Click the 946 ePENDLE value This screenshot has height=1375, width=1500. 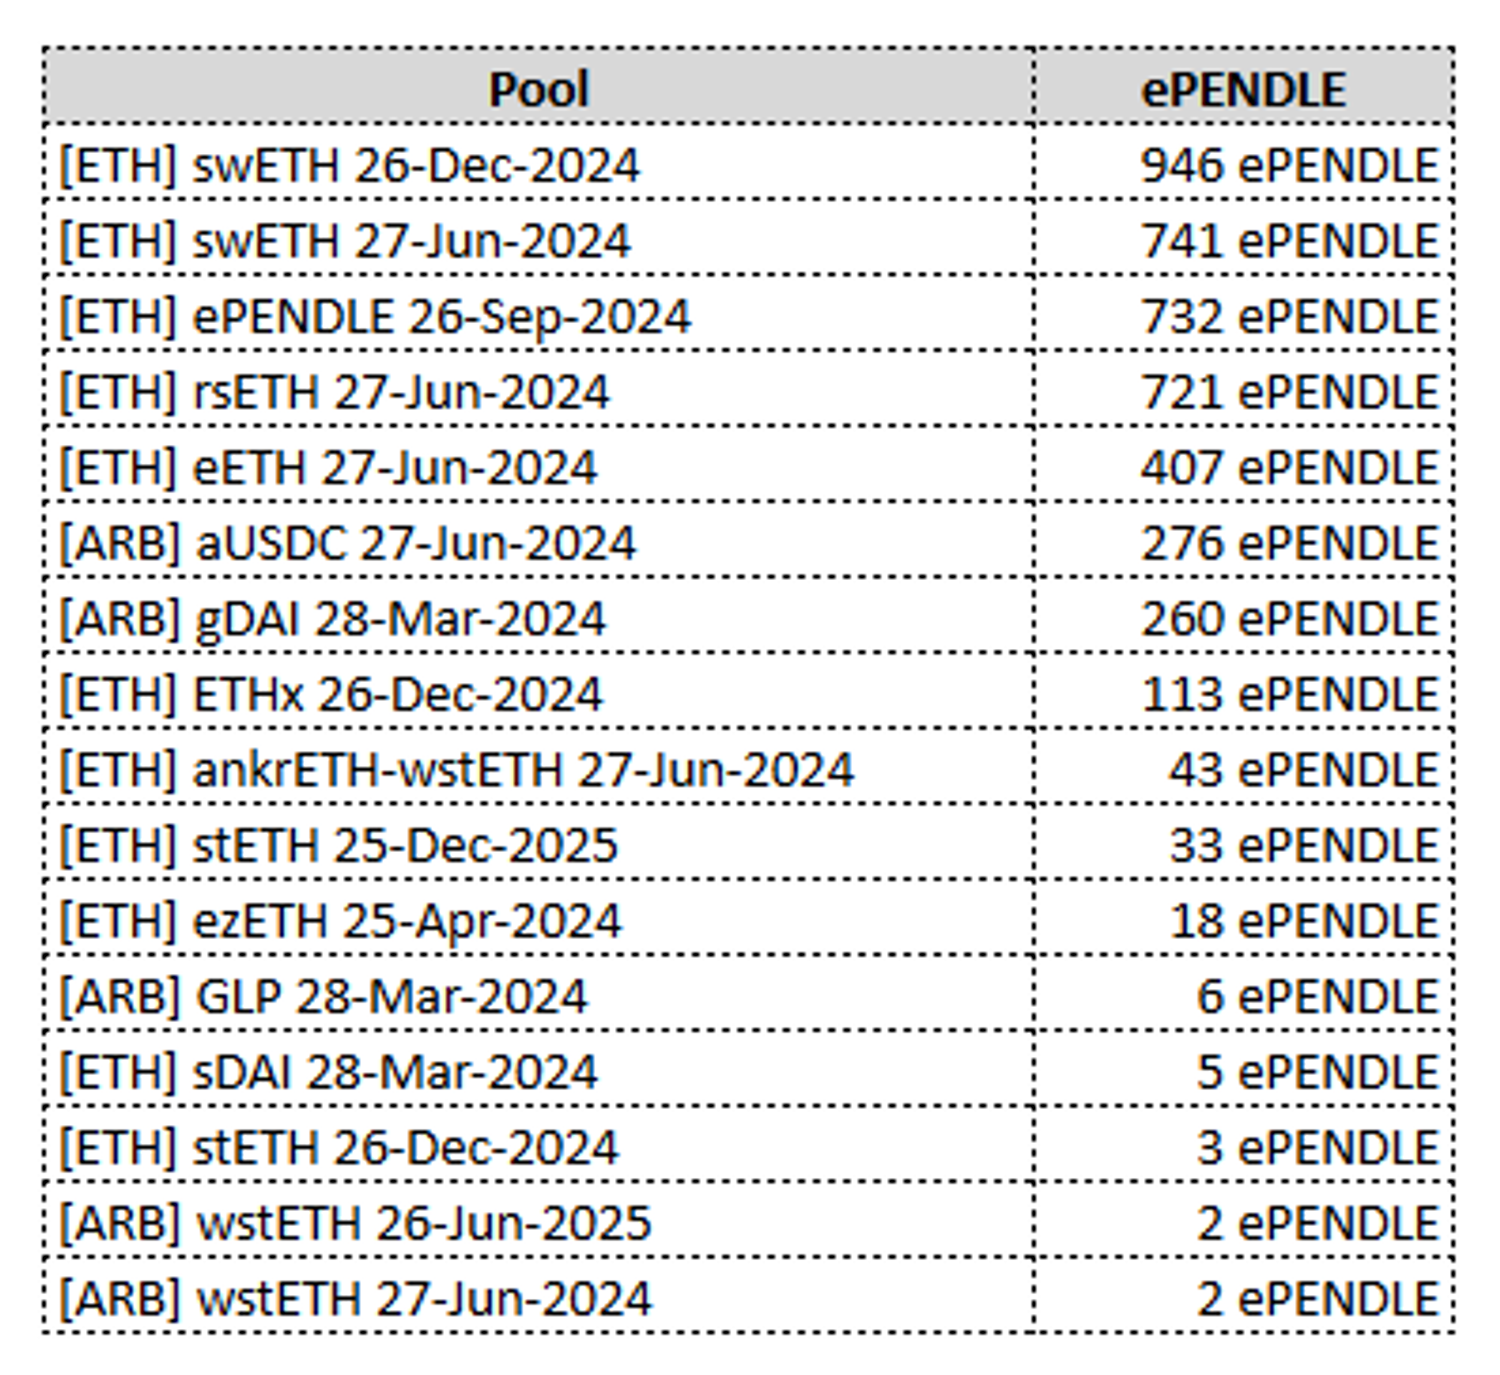tap(1289, 165)
